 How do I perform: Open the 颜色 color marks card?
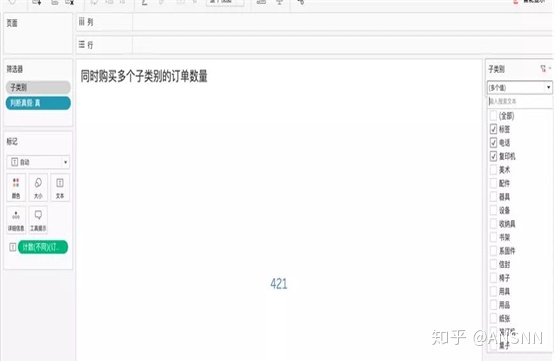16,188
